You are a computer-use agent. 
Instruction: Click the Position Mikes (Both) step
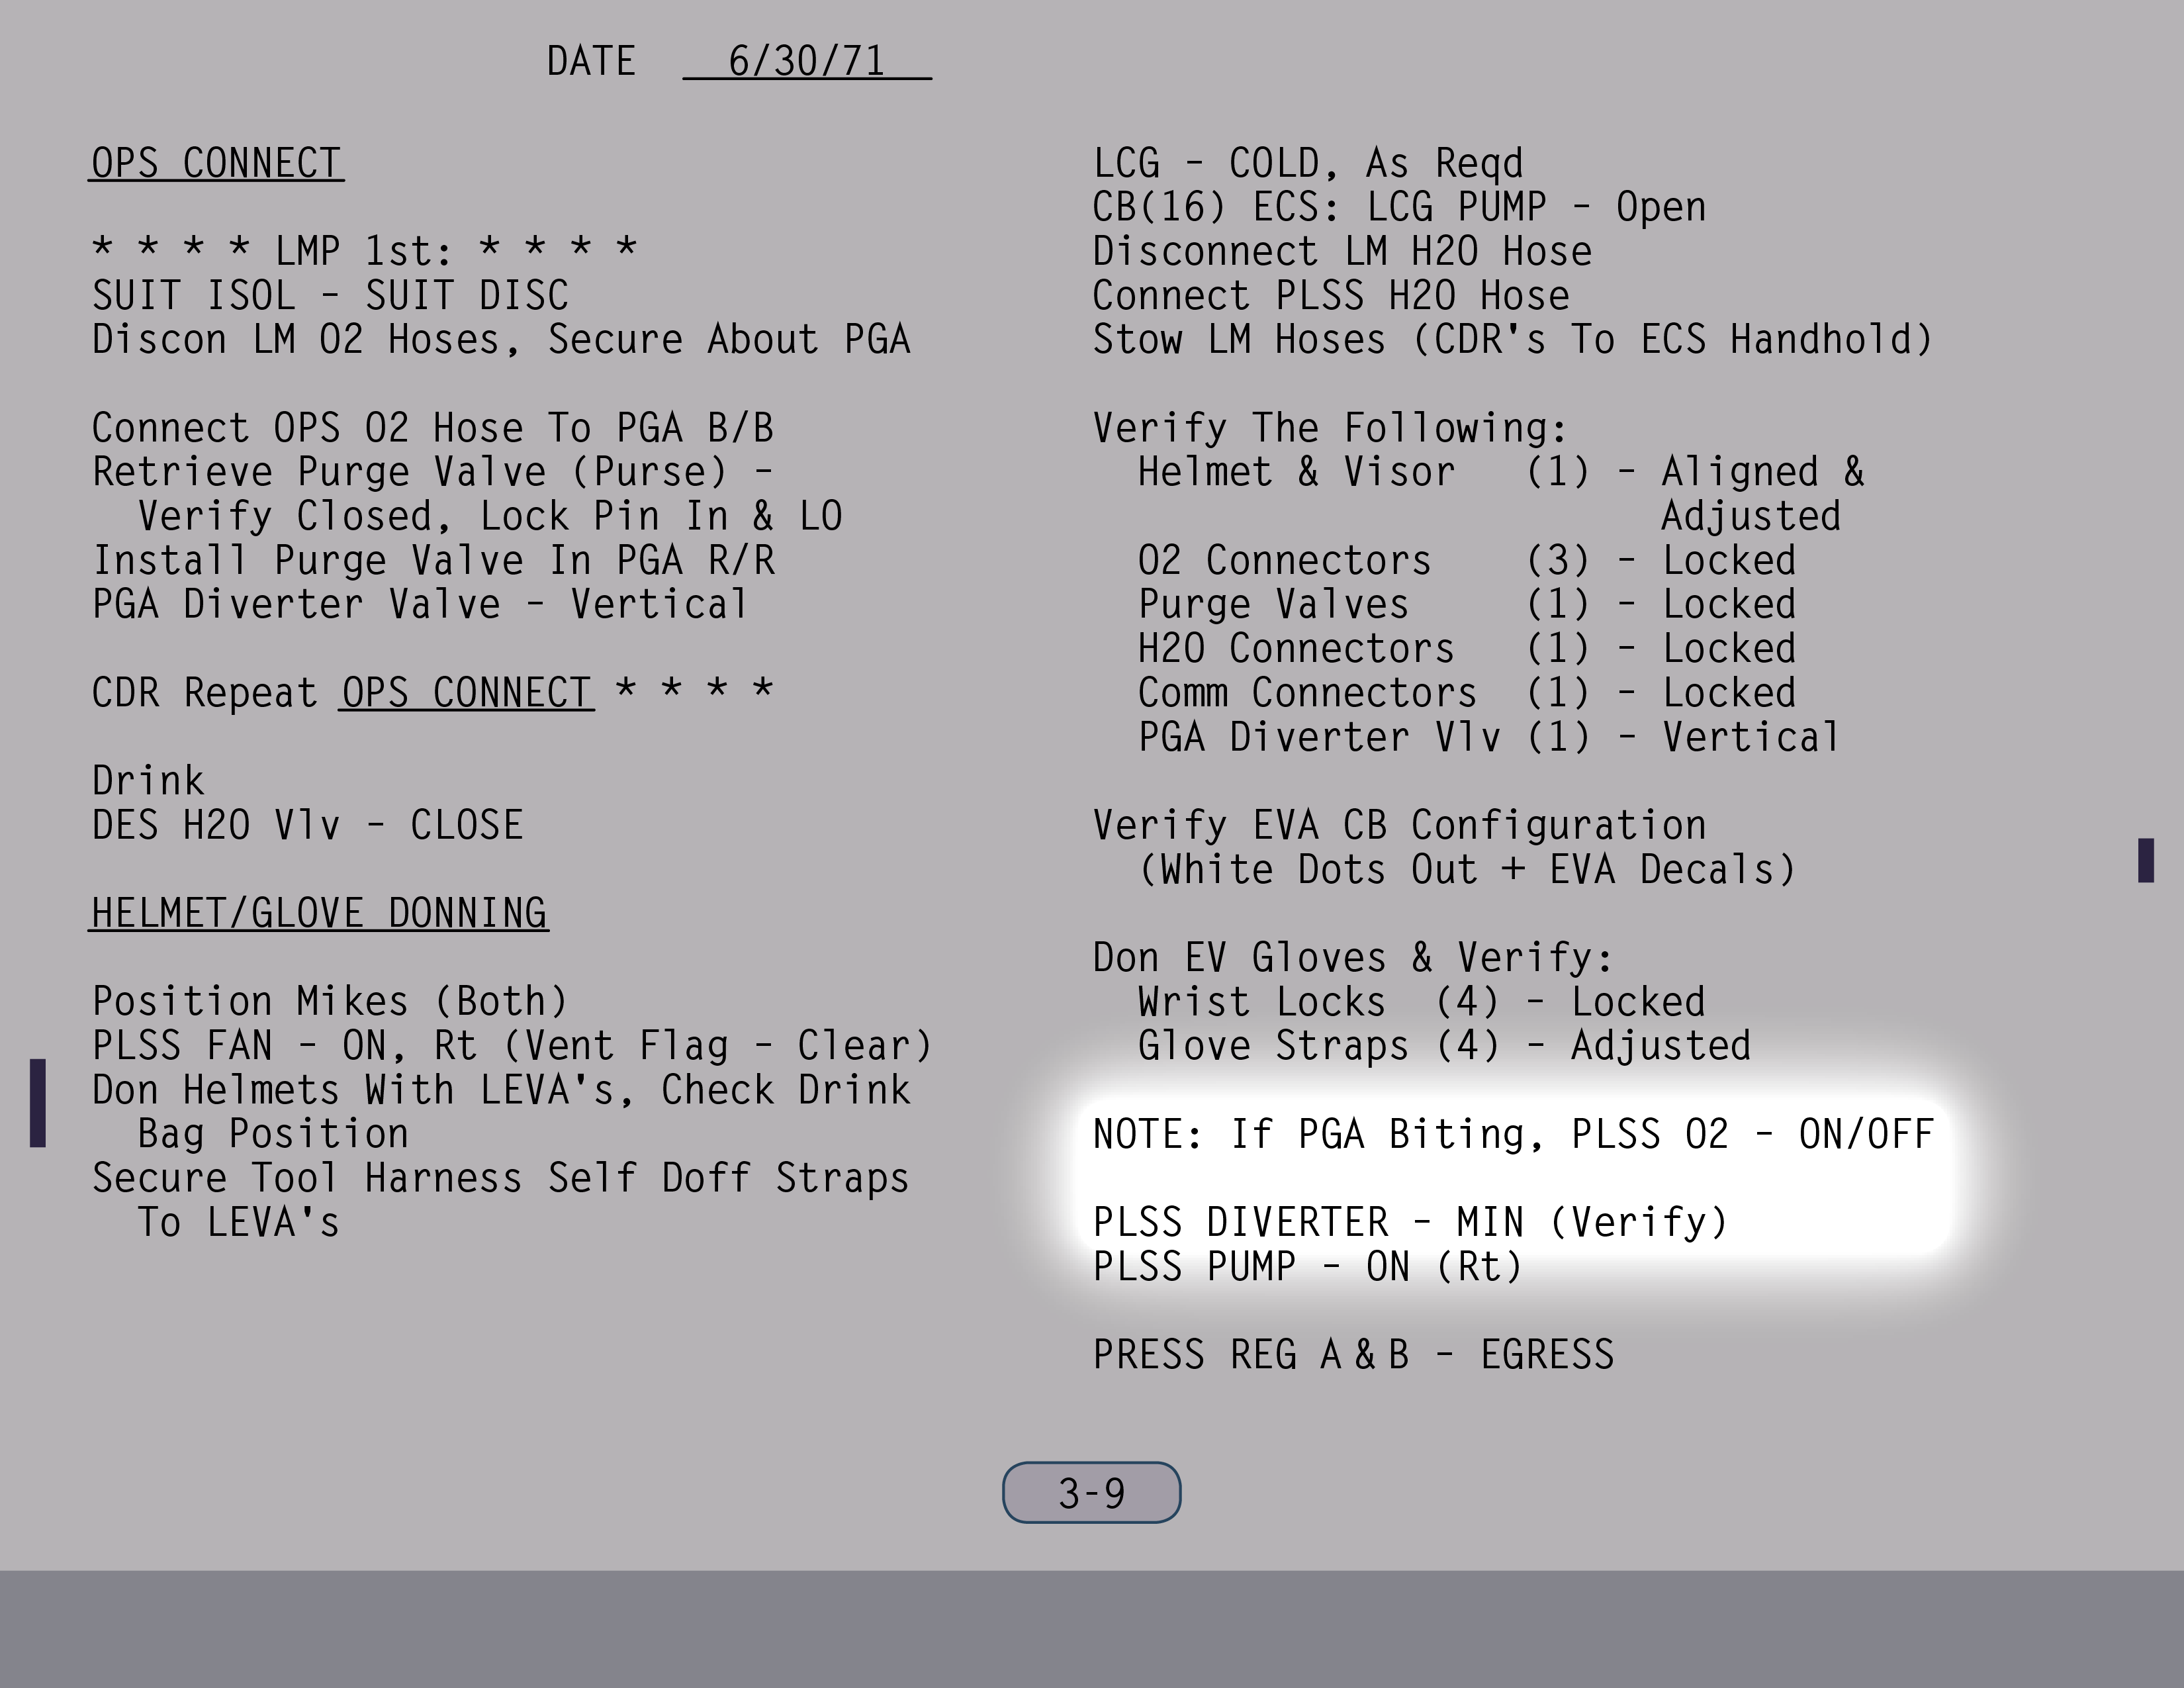click(x=330, y=1001)
